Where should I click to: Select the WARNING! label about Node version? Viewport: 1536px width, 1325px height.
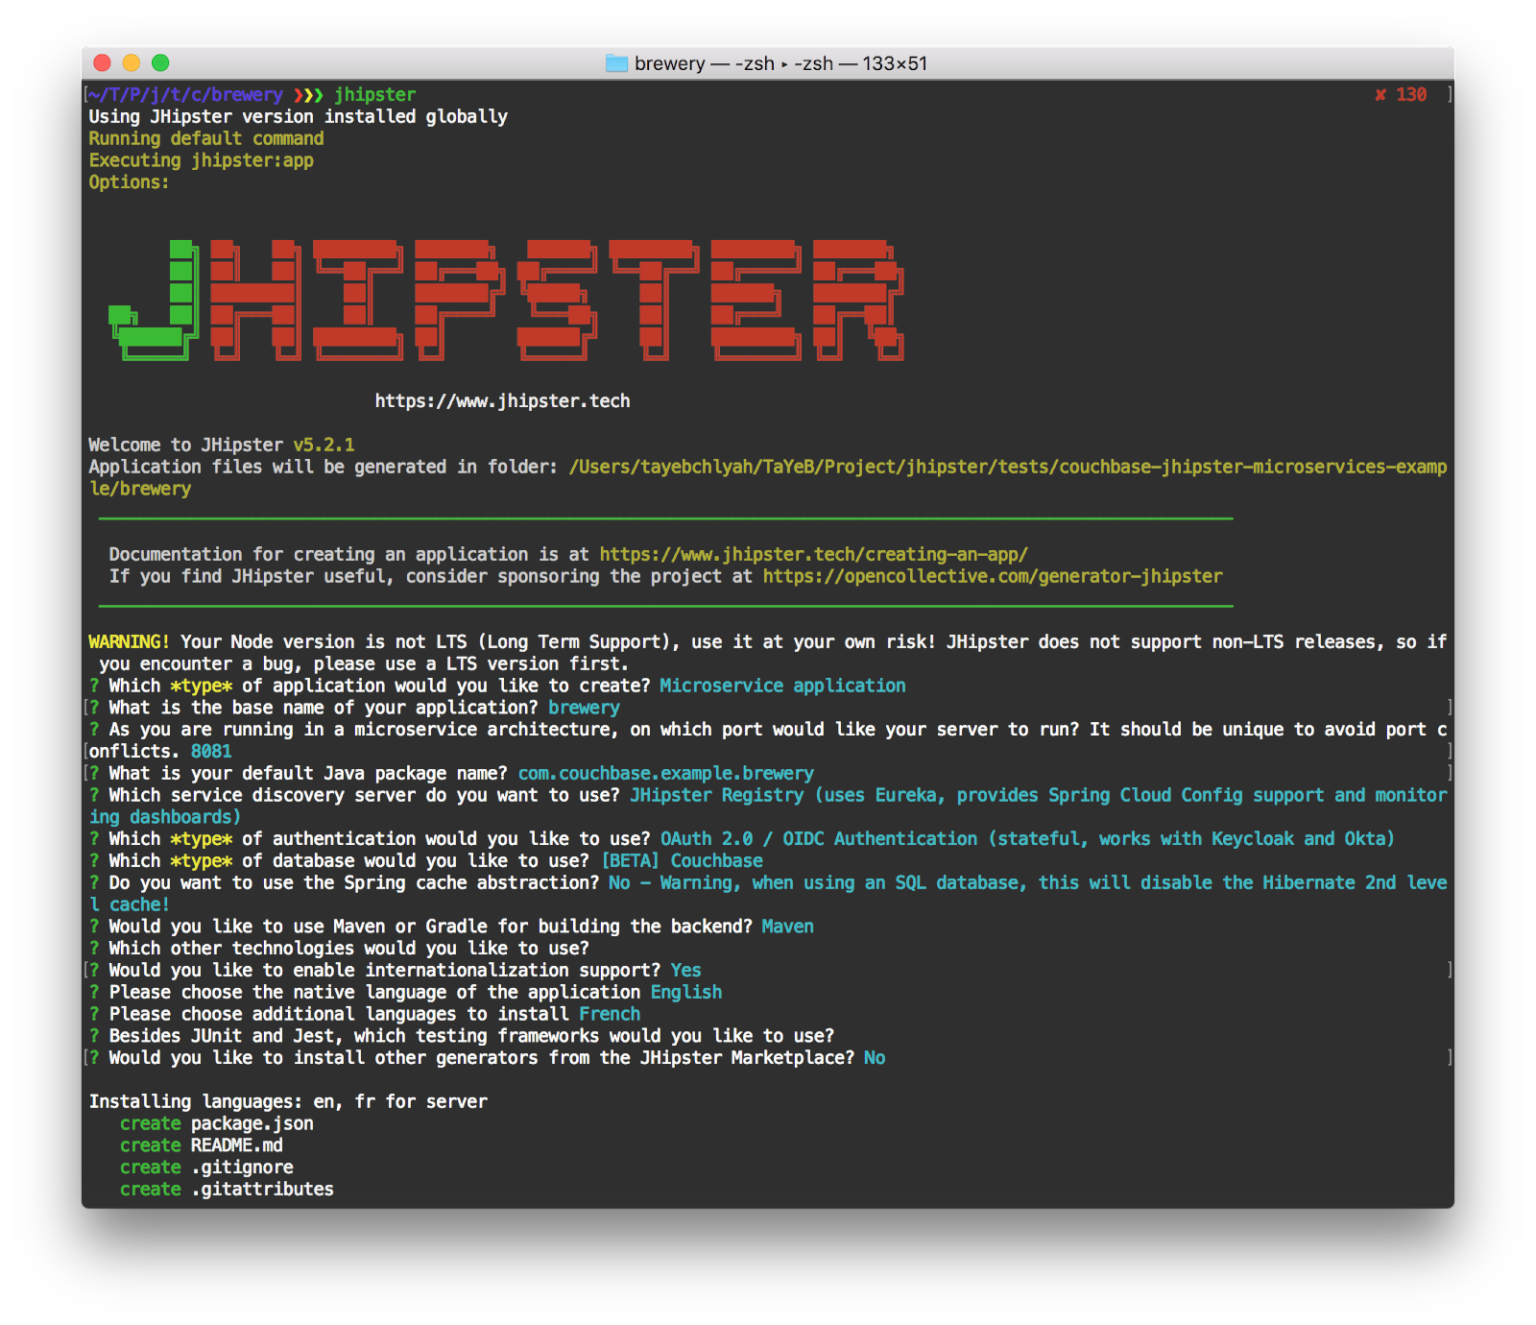(x=128, y=641)
